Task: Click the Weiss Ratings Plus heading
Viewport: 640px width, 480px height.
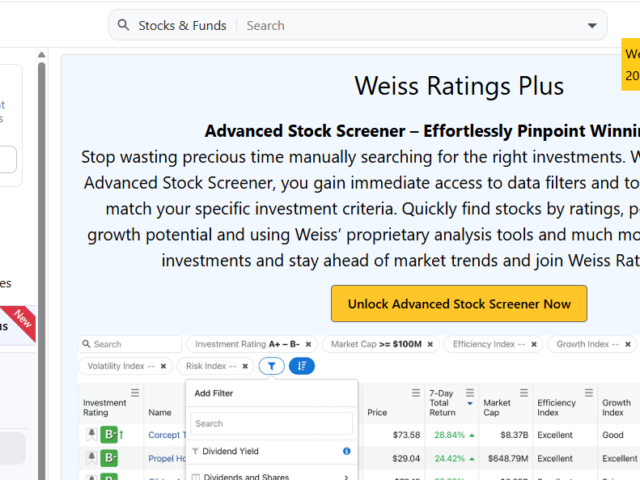Action: pos(459,86)
